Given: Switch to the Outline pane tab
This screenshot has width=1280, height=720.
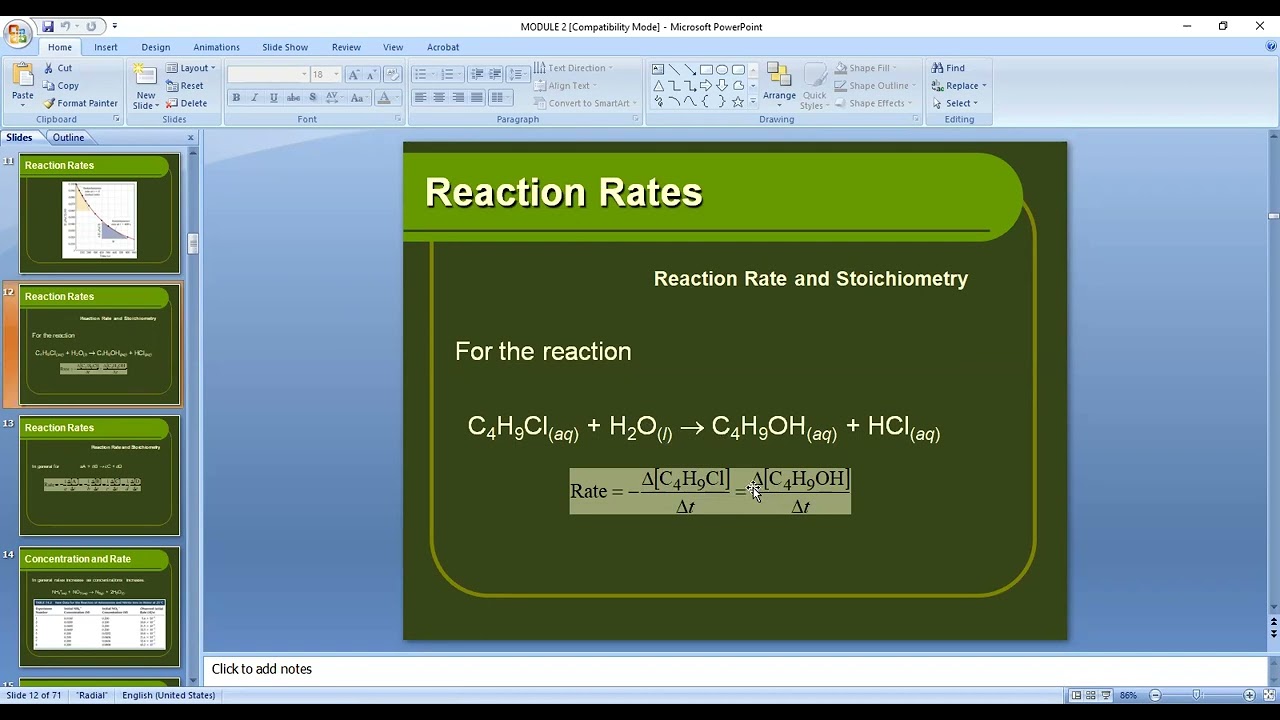Looking at the screenshot, I should point(69,138).
